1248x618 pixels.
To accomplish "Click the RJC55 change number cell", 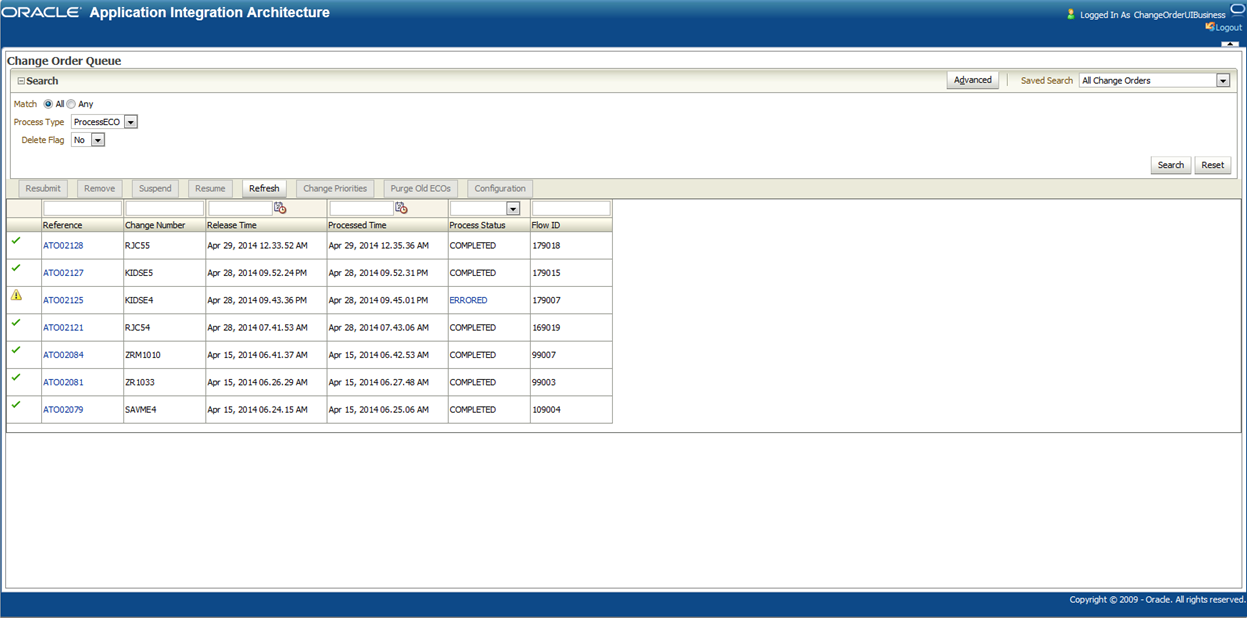I will (x=164, y=246).
